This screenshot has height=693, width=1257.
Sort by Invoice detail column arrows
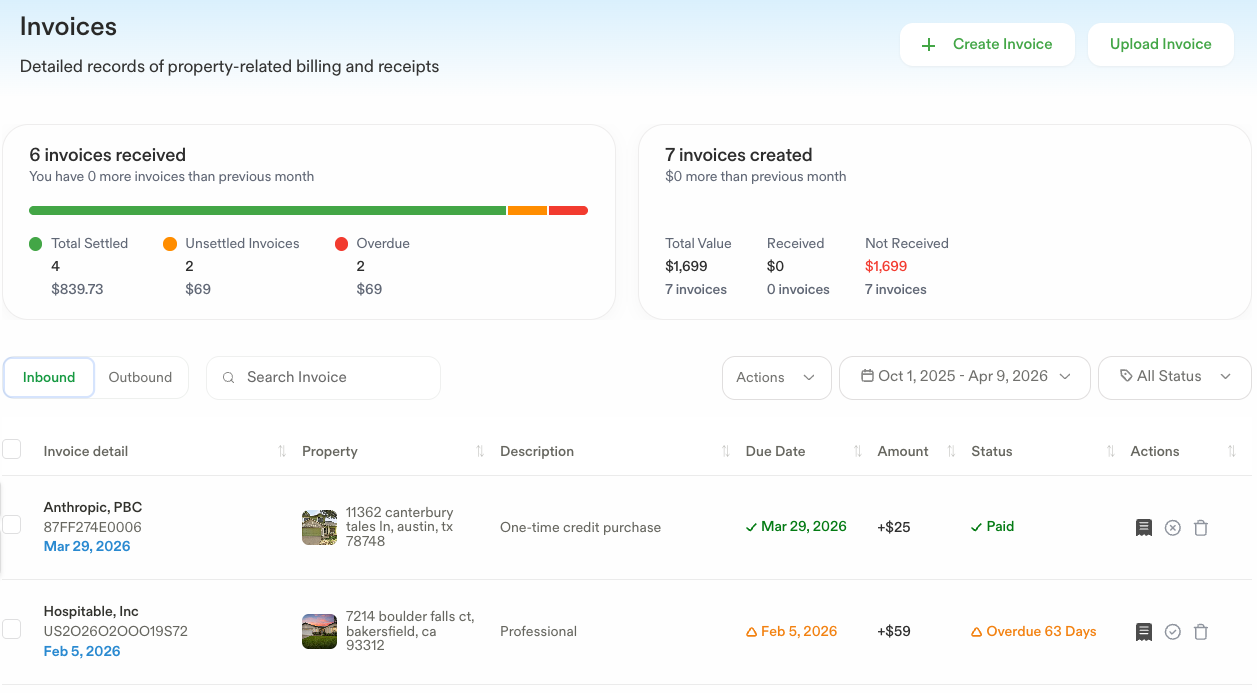[x=282, y=452]
